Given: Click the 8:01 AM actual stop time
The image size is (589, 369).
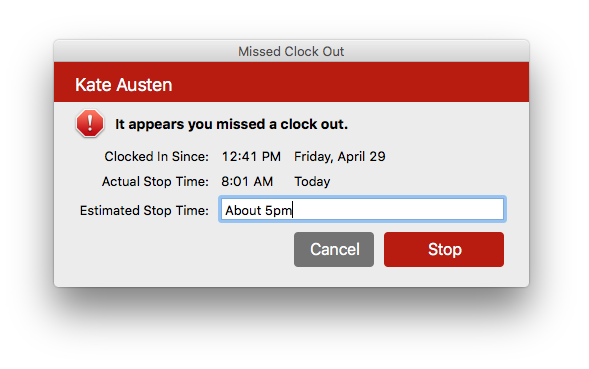Looking at the screenshot, I should 247,181.
